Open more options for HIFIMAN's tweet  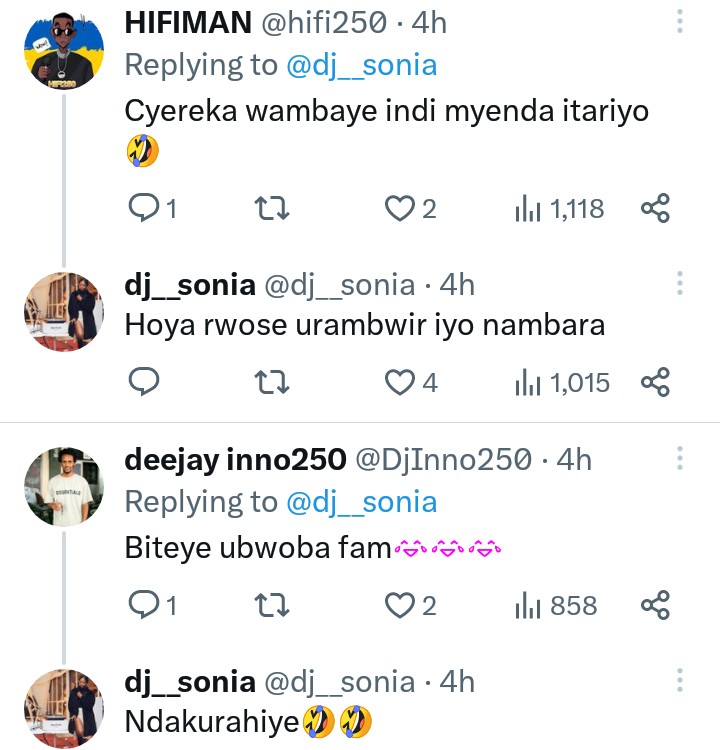(x=680, y=23)
